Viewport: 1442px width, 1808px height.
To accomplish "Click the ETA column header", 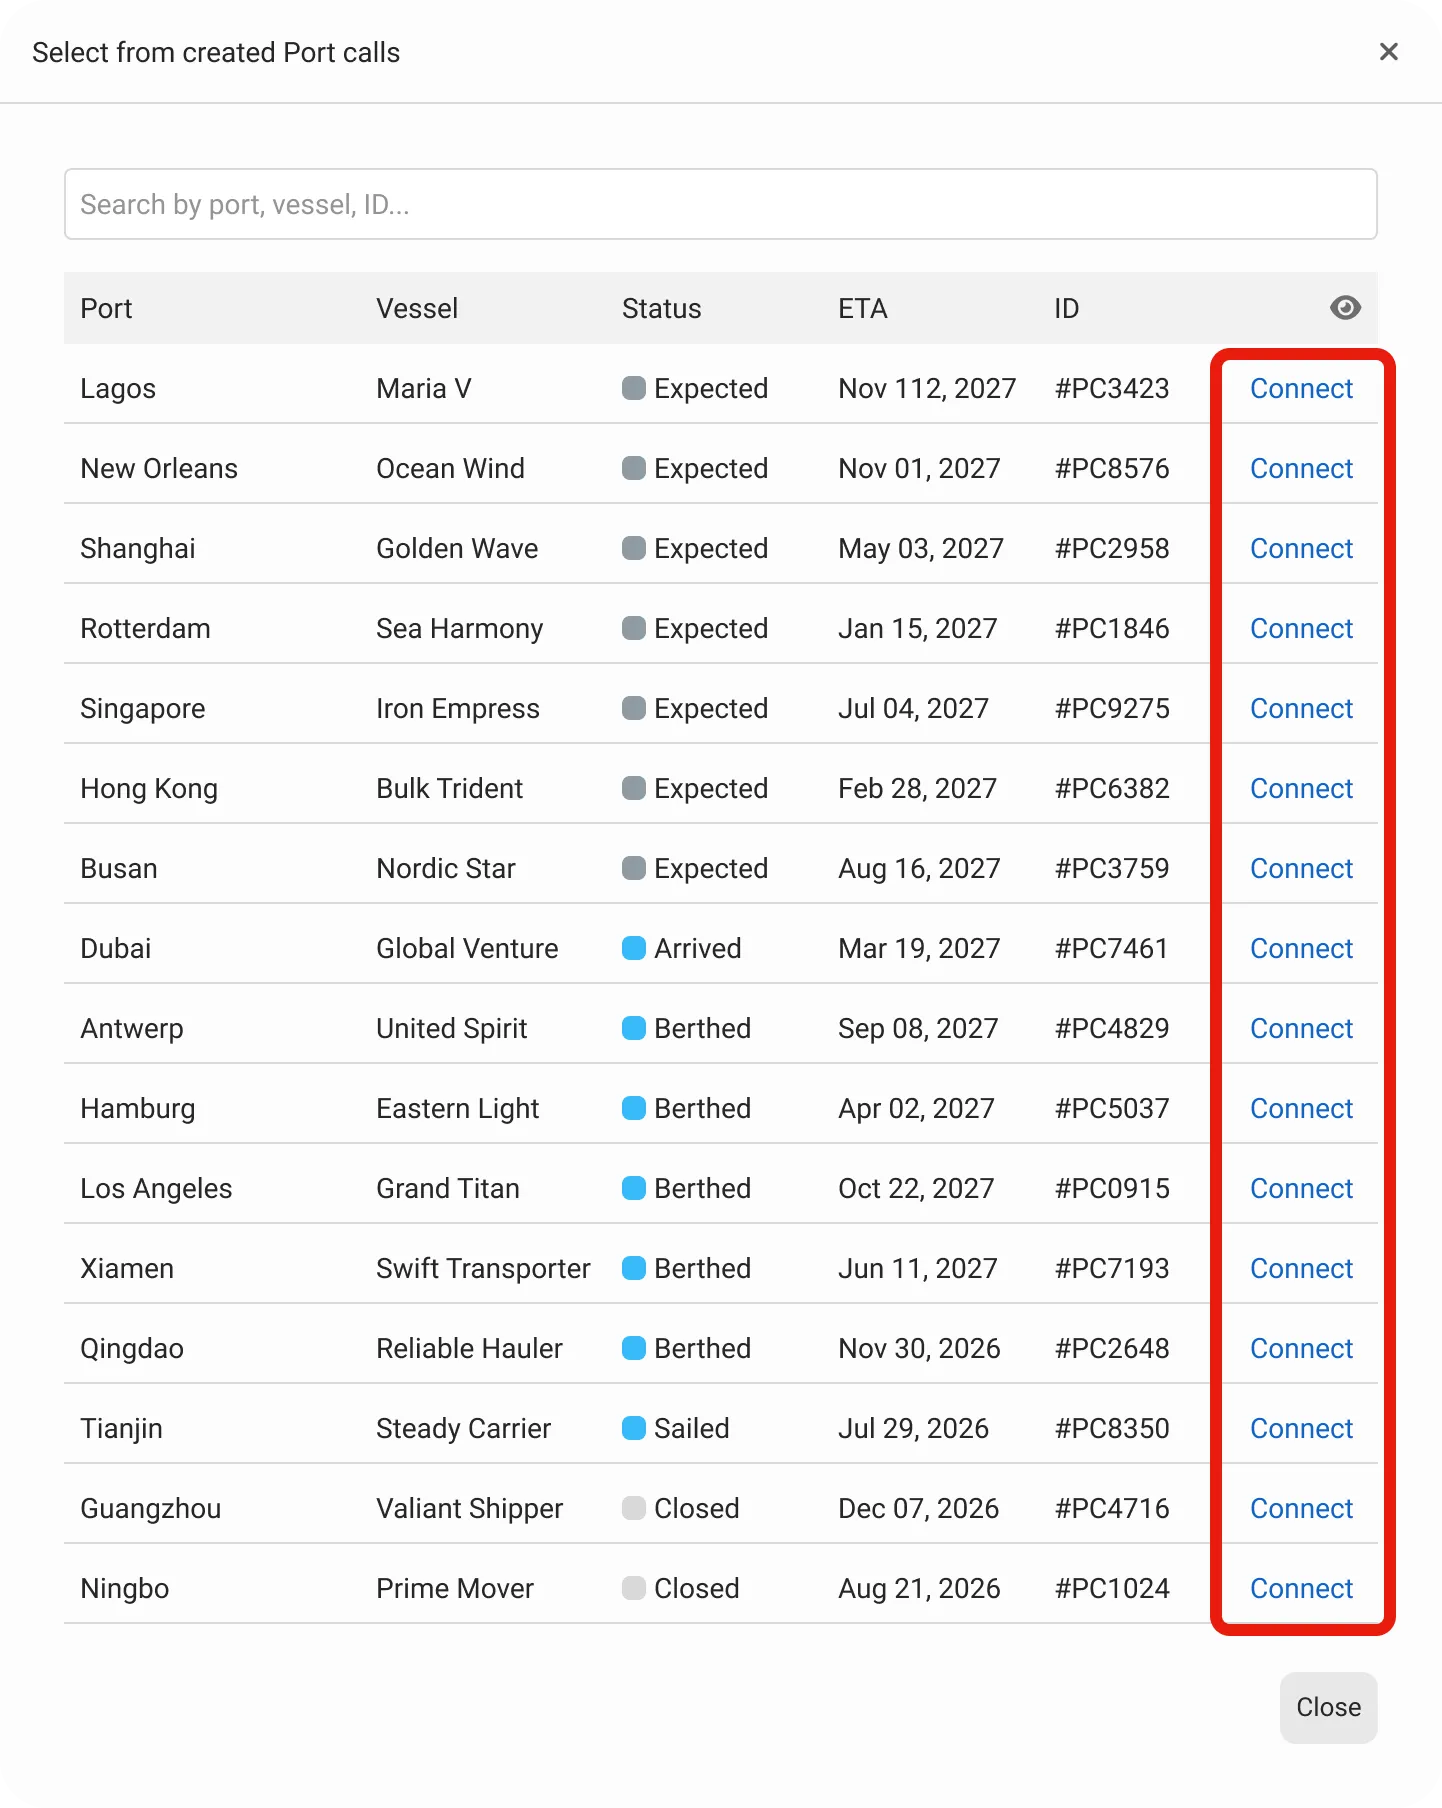I will click(x=863, y=308).
